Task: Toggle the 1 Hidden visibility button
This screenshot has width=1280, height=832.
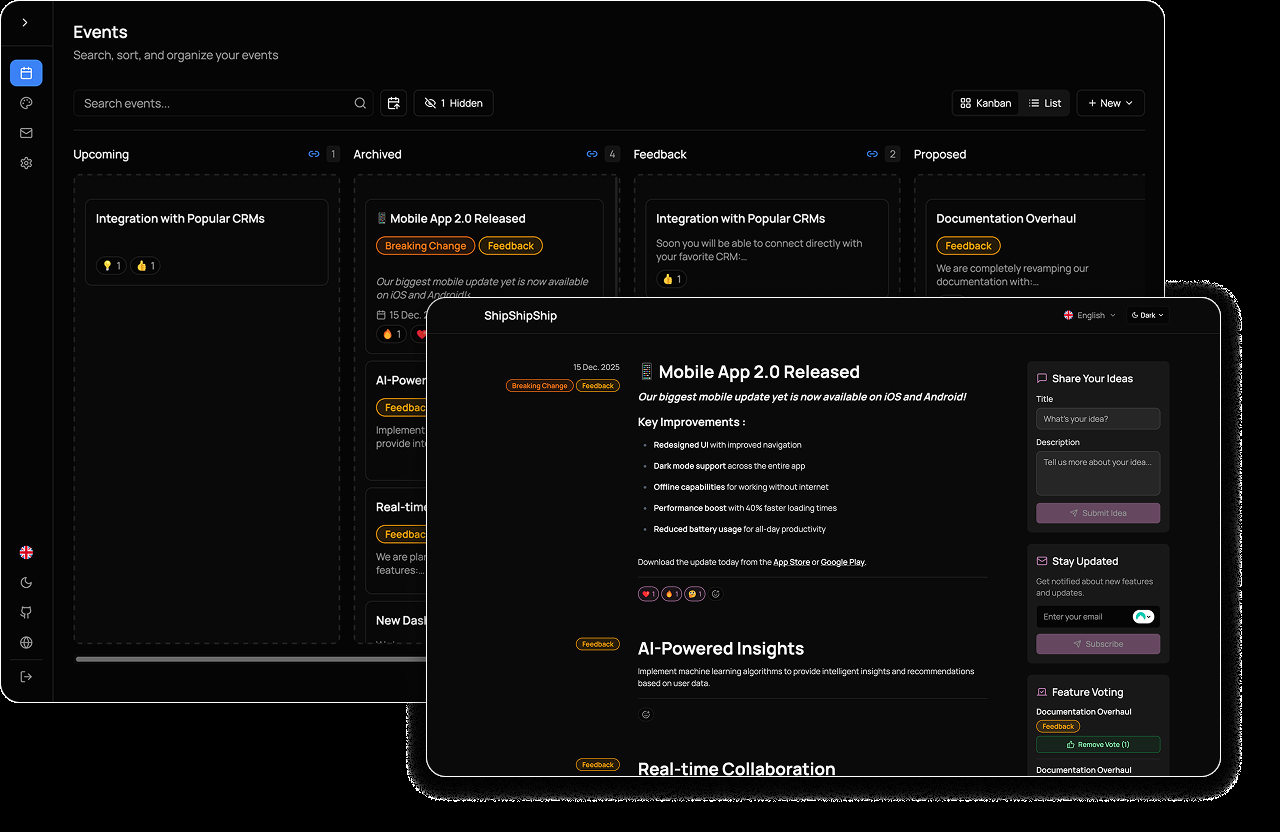Action: point(453,103)
